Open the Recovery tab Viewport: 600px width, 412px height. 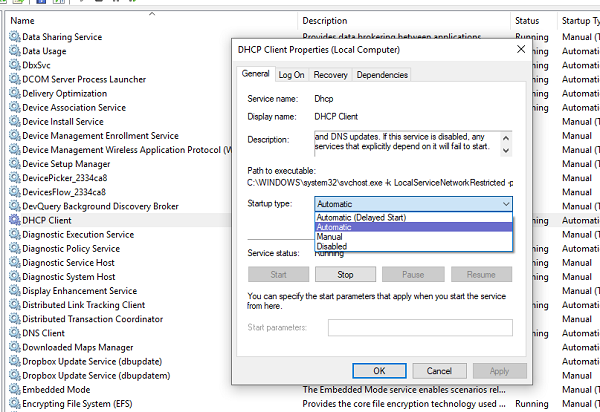pyautogui.click(x=331, y=75)
